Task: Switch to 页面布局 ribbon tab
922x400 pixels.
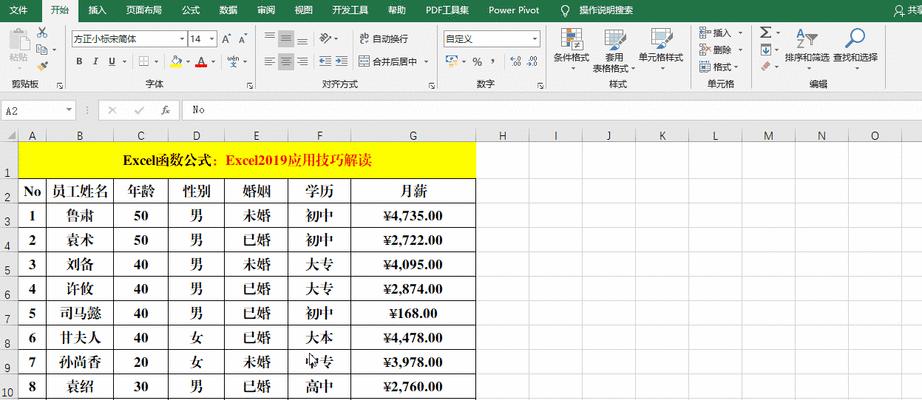Action: tap(143, 10)
